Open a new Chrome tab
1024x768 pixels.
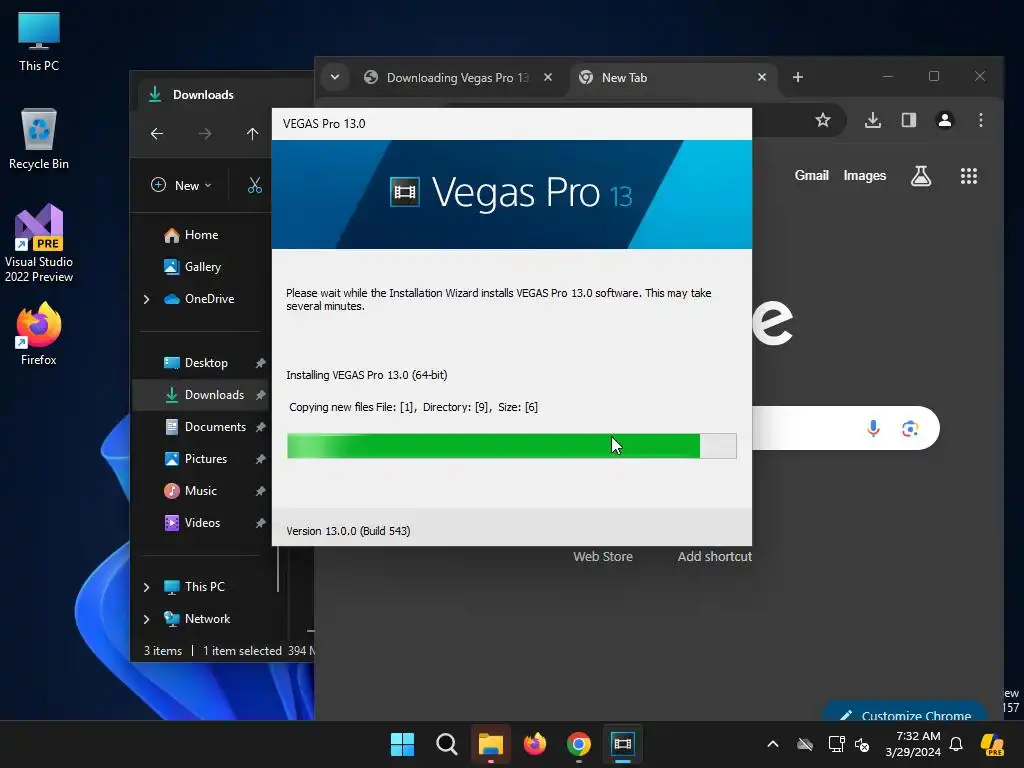[x=797, y=77]
